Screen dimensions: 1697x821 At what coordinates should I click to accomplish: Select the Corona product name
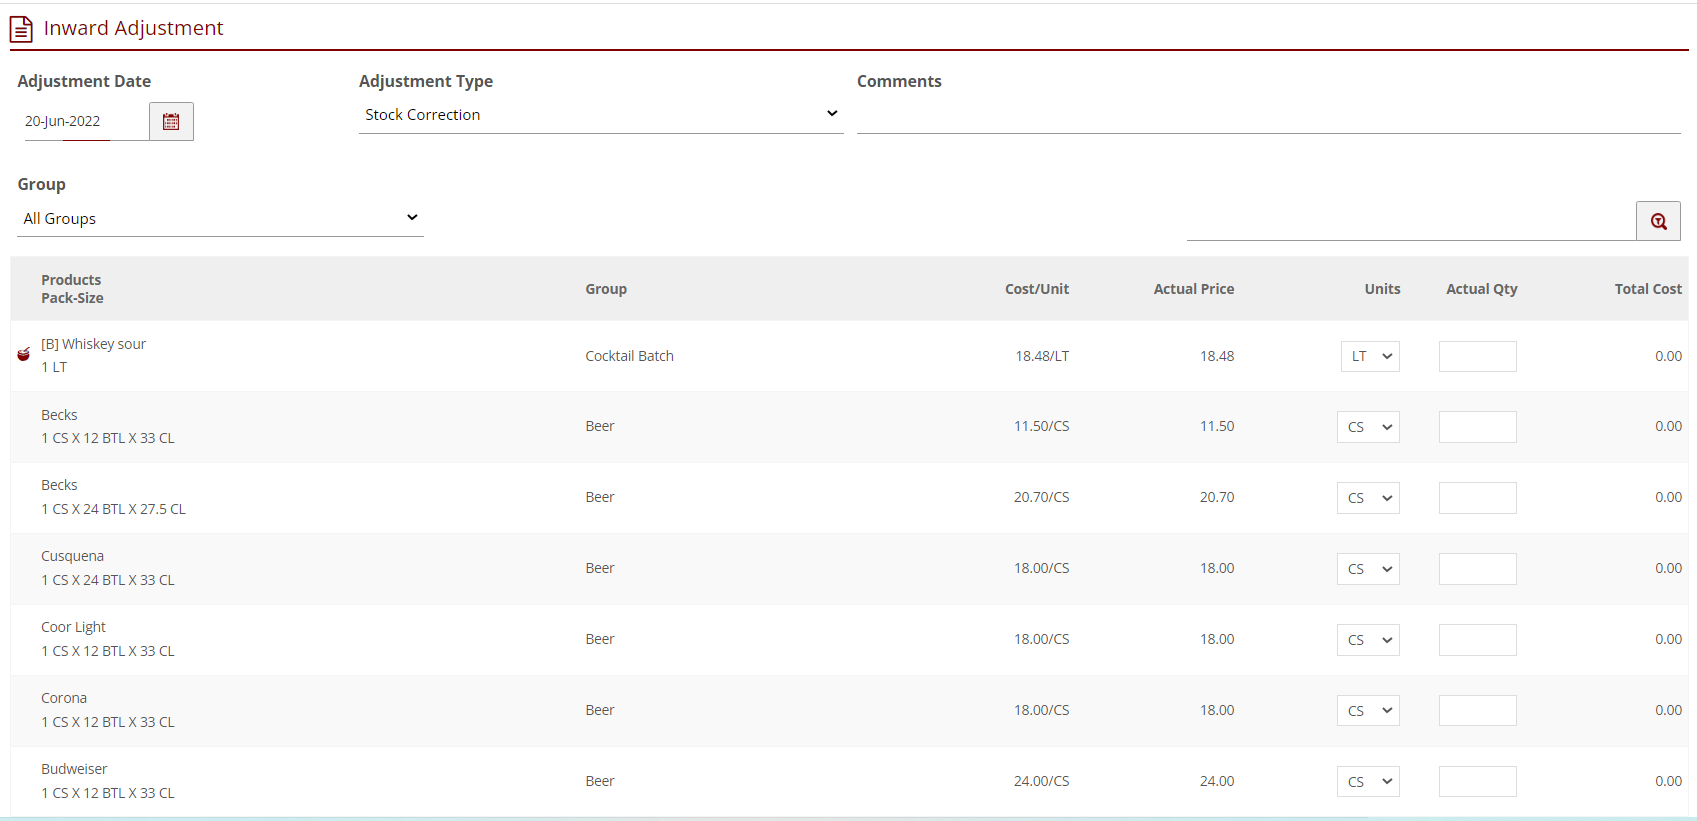tap(64, 698)
